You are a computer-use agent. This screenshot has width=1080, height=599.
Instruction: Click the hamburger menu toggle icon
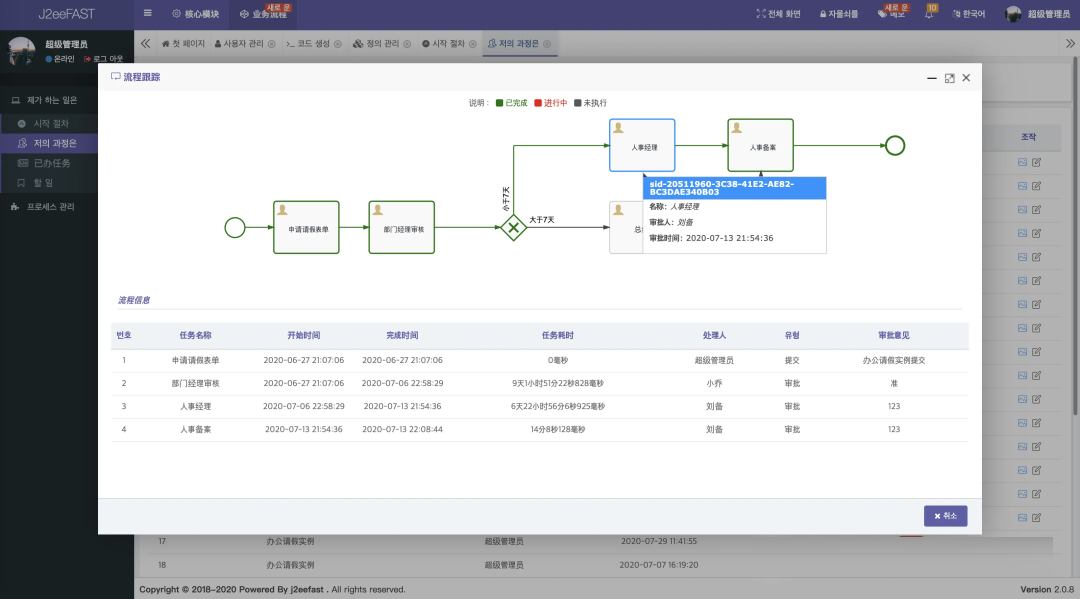[x=148, y=14]
